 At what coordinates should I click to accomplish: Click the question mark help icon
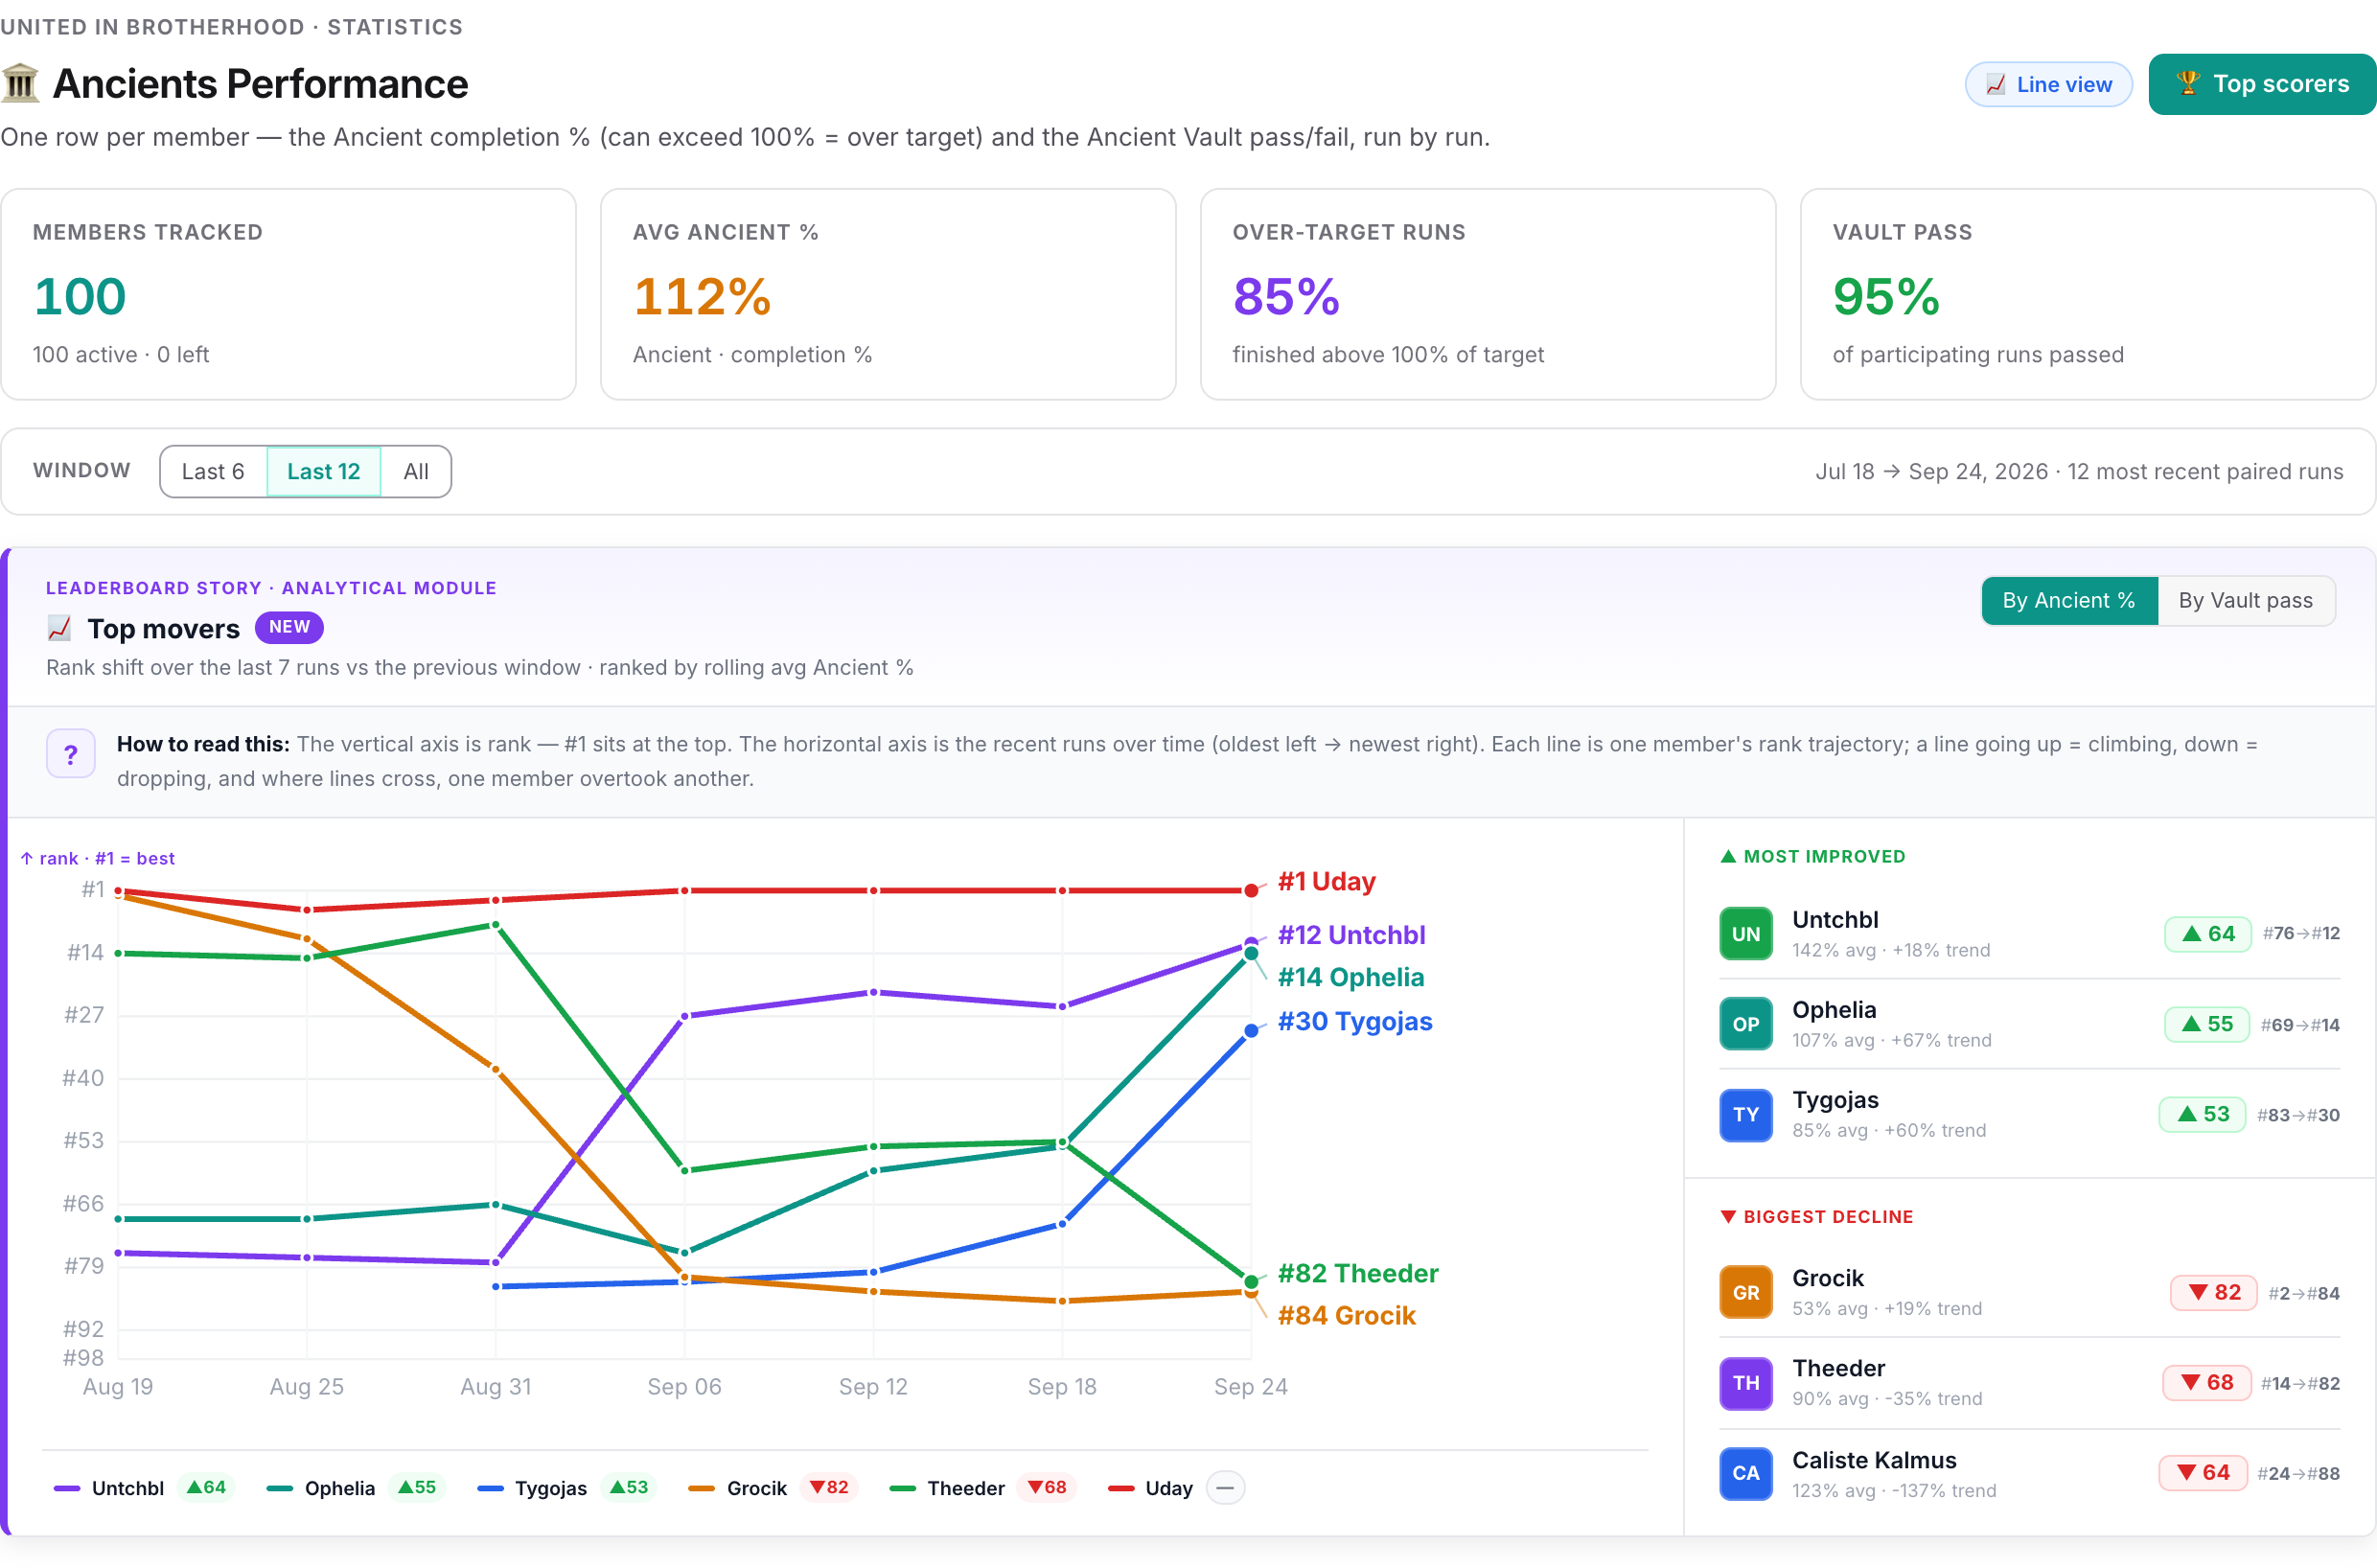pos(71,754)
